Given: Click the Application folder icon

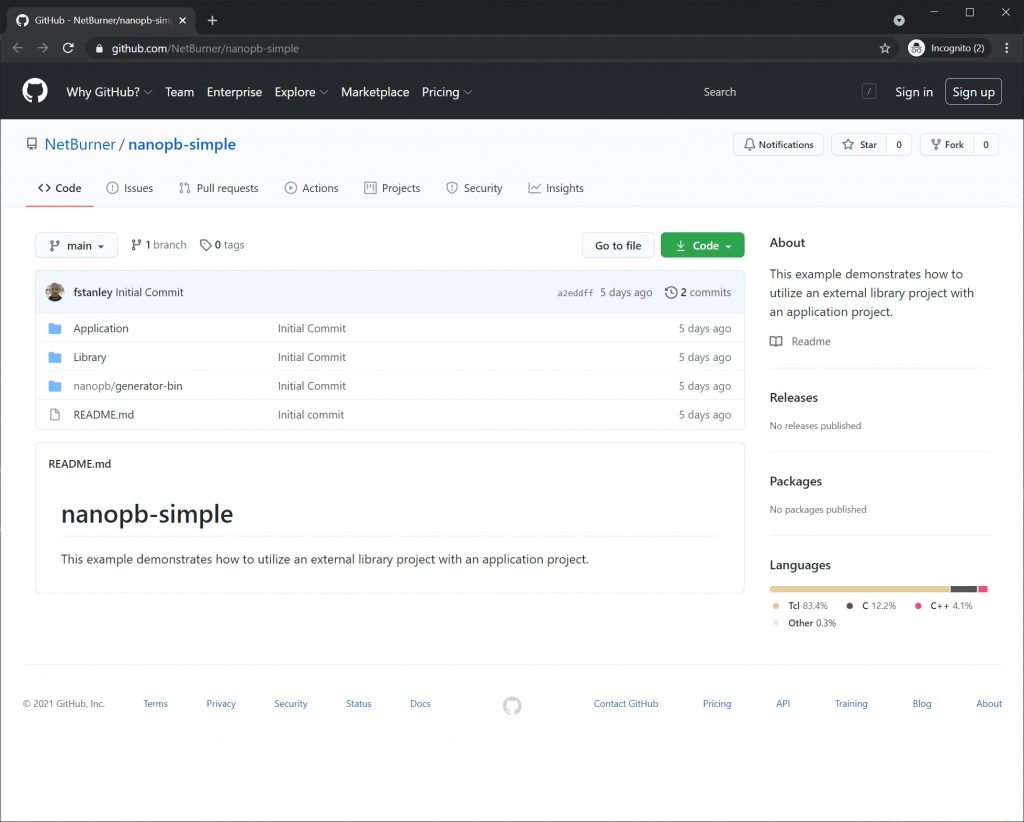Looking at the screenshot, I should 56,328.
